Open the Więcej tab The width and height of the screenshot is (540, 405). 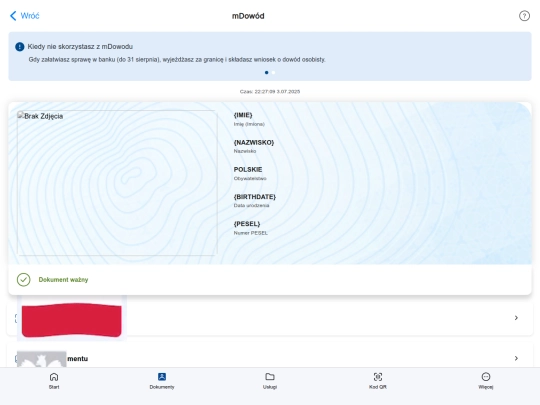coord(486,381)
